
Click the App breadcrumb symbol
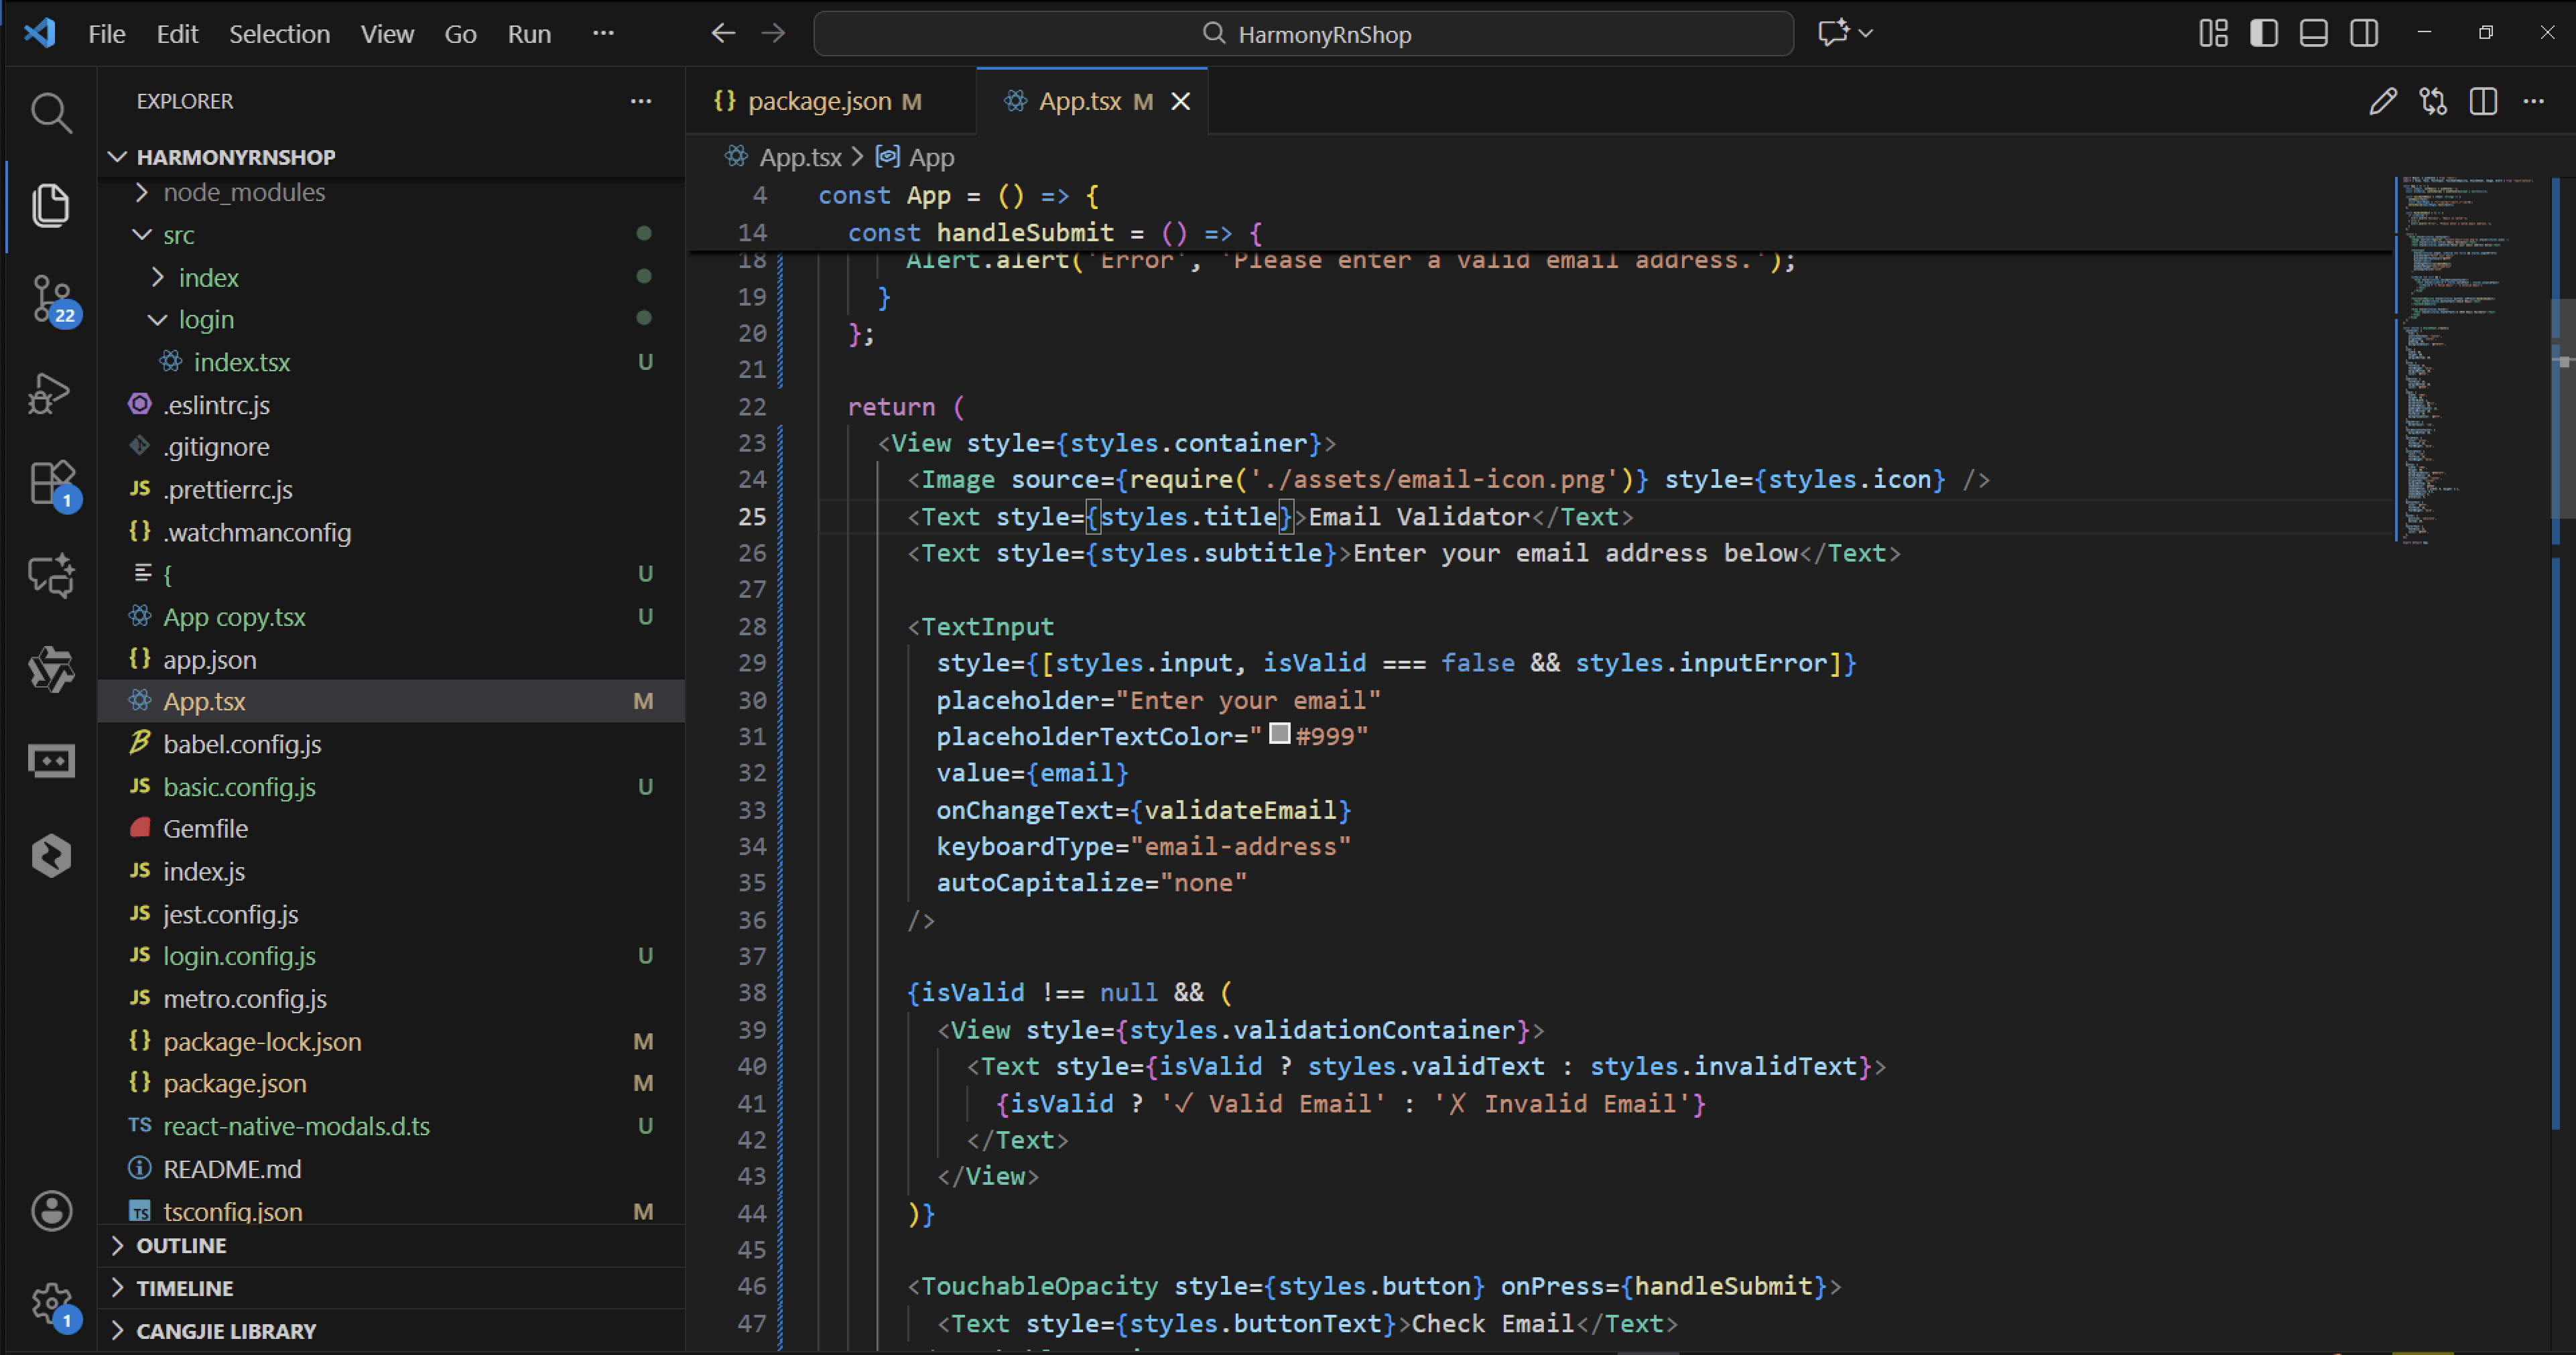click(x=930, y=157)
